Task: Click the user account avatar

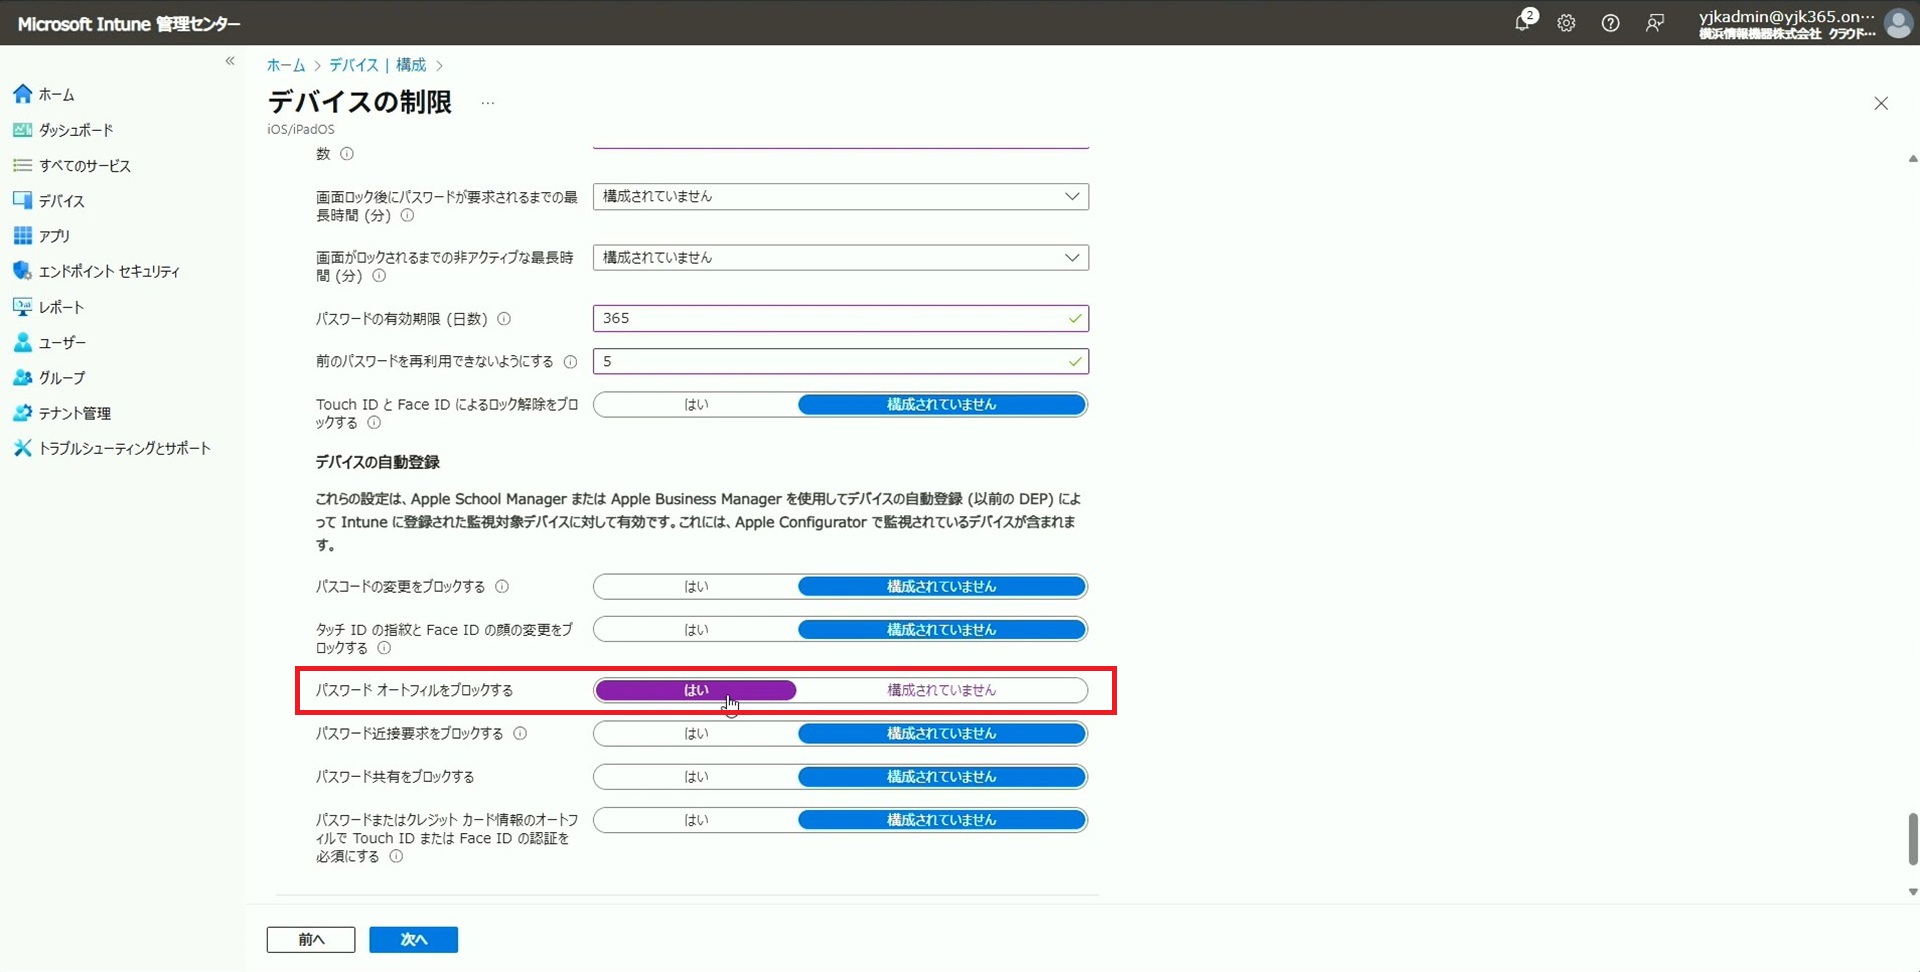Action: [1897, 23]
